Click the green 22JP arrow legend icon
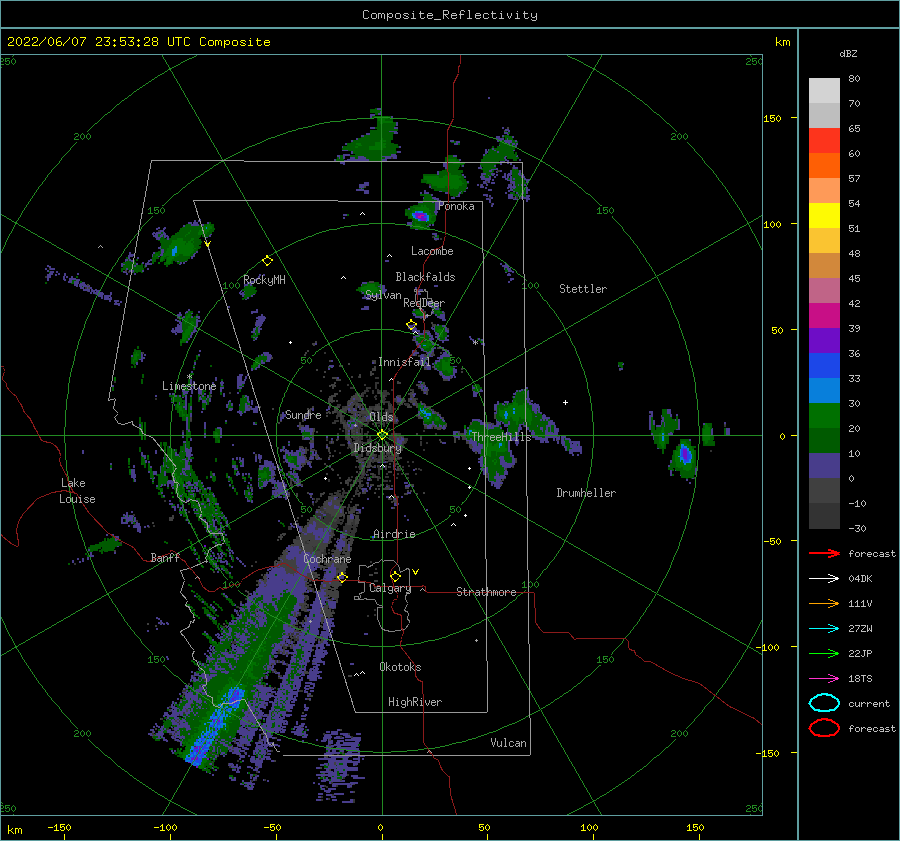Image resolution: width=900 pixels, height=841 pixels. pos(824,653)
